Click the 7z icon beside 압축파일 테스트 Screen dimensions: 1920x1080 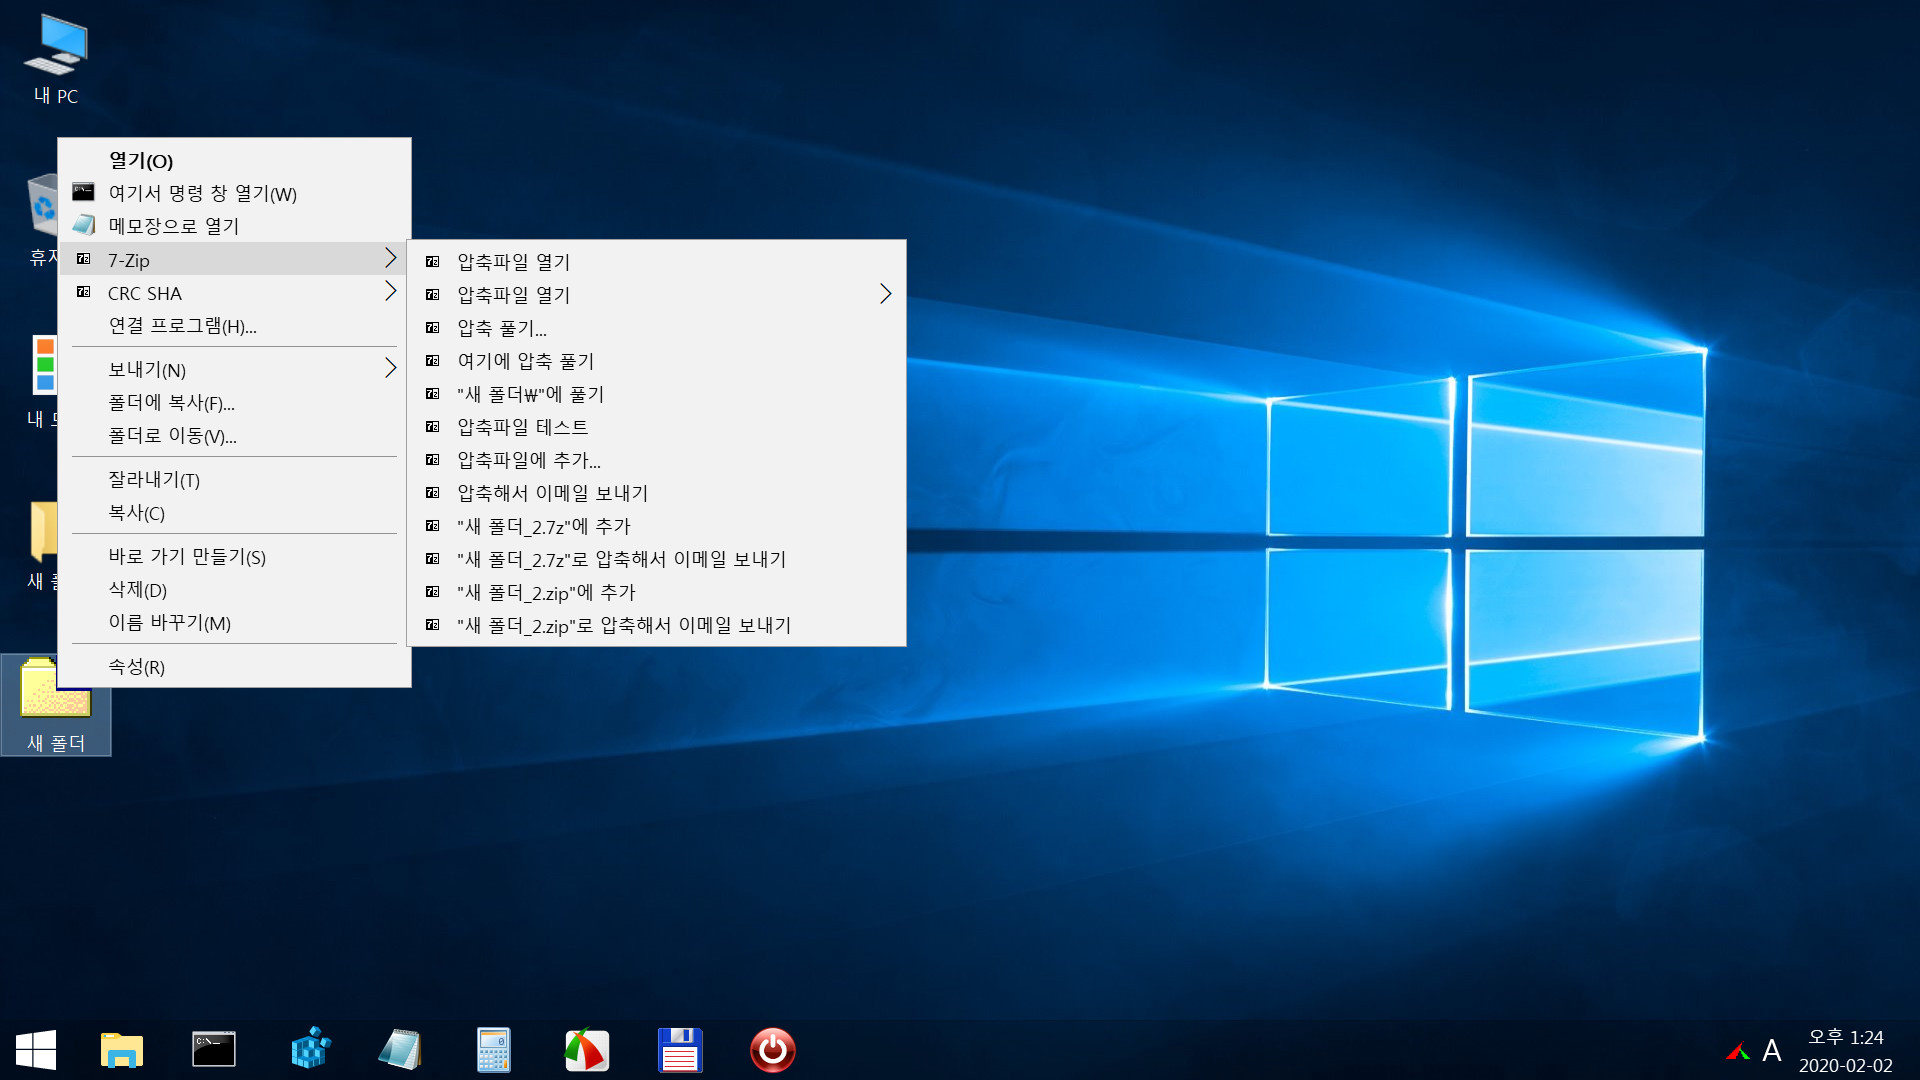[433, 427]
